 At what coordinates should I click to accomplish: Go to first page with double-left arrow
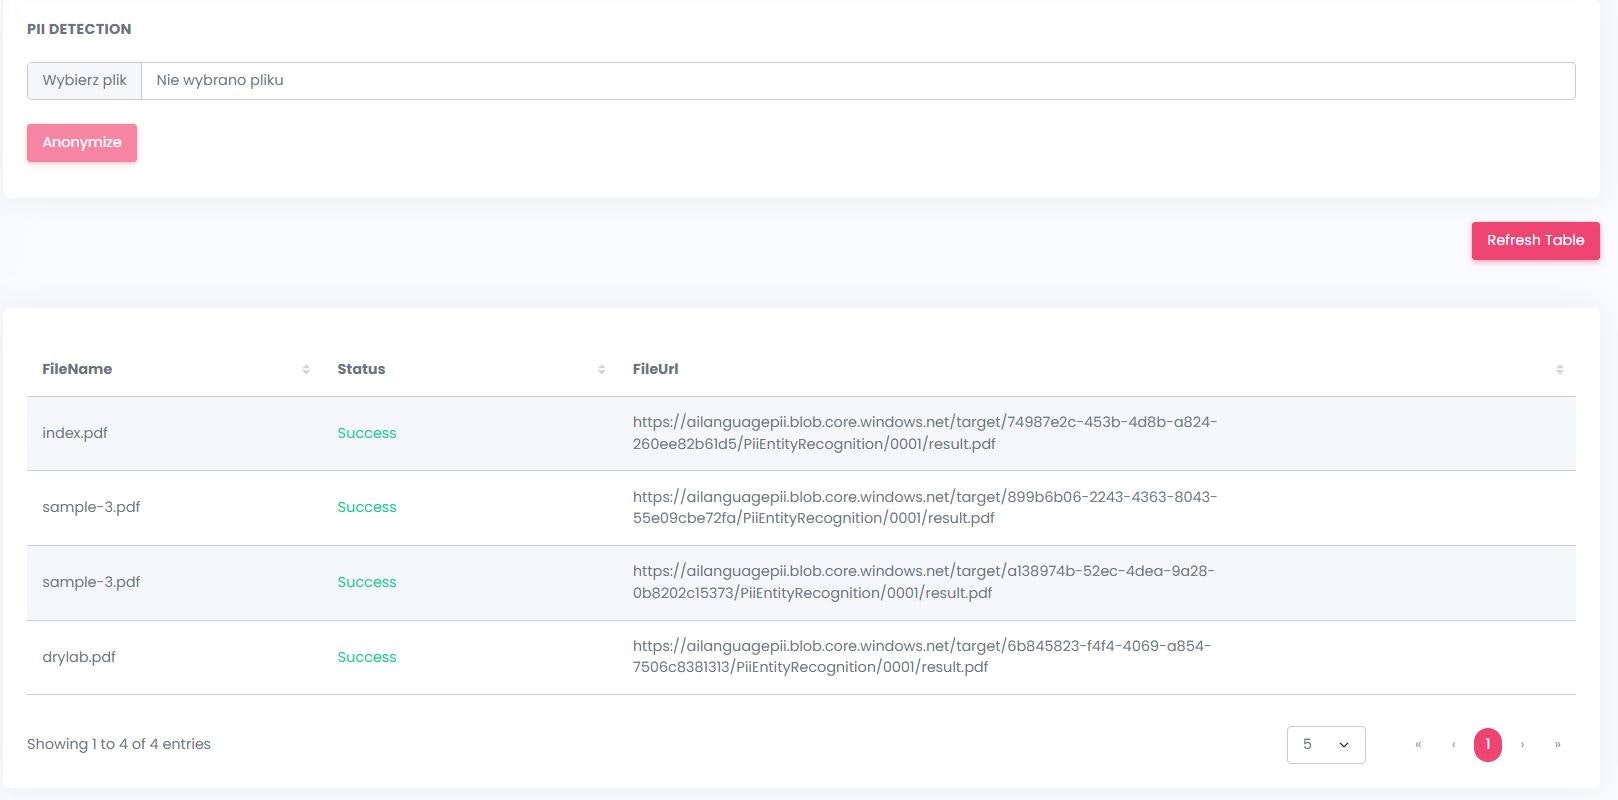[1418, 745]
